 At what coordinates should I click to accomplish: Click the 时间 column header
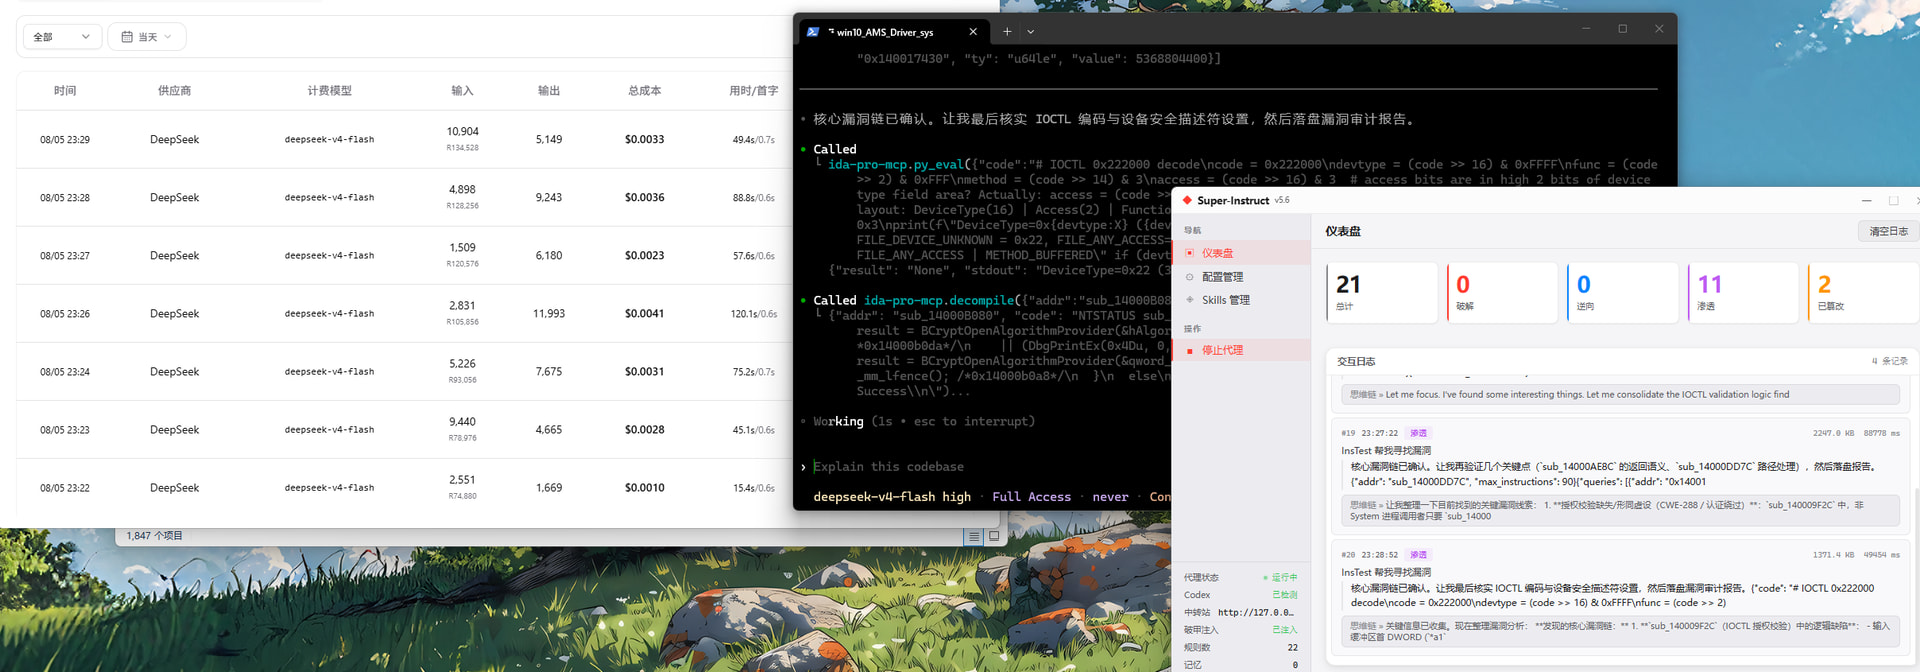tap(65, 91)
